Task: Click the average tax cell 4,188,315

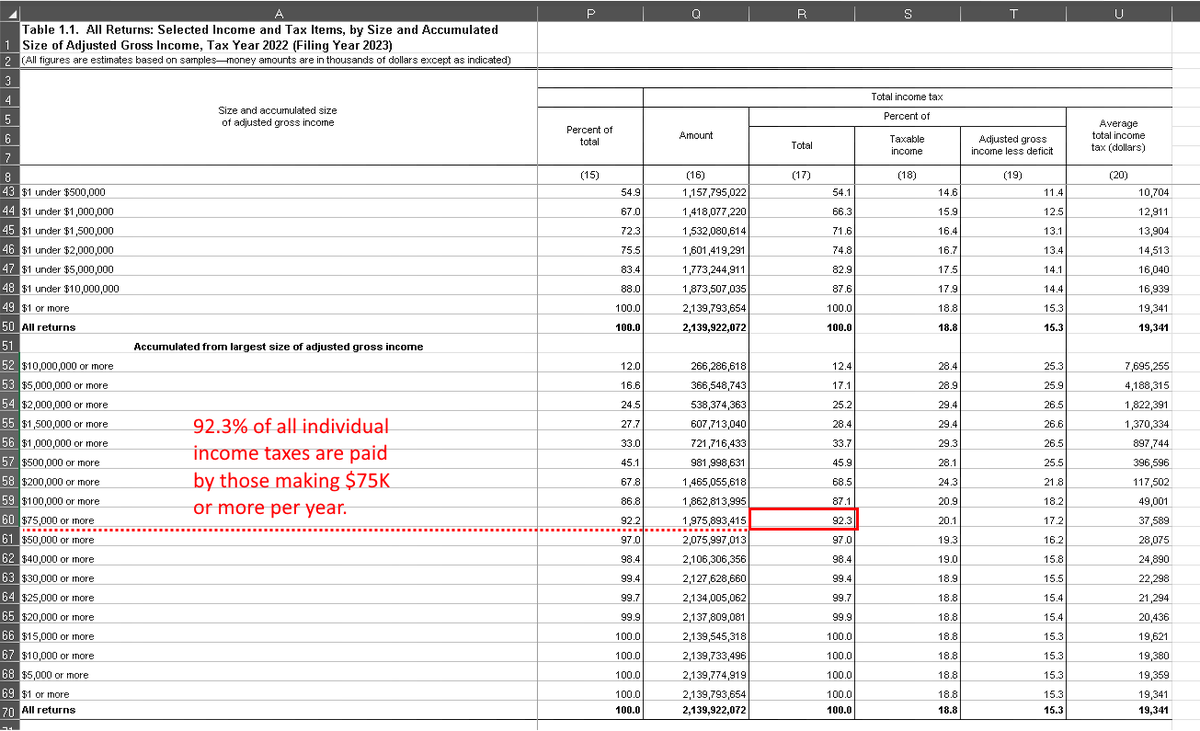Action: [x=1120, y=385]
